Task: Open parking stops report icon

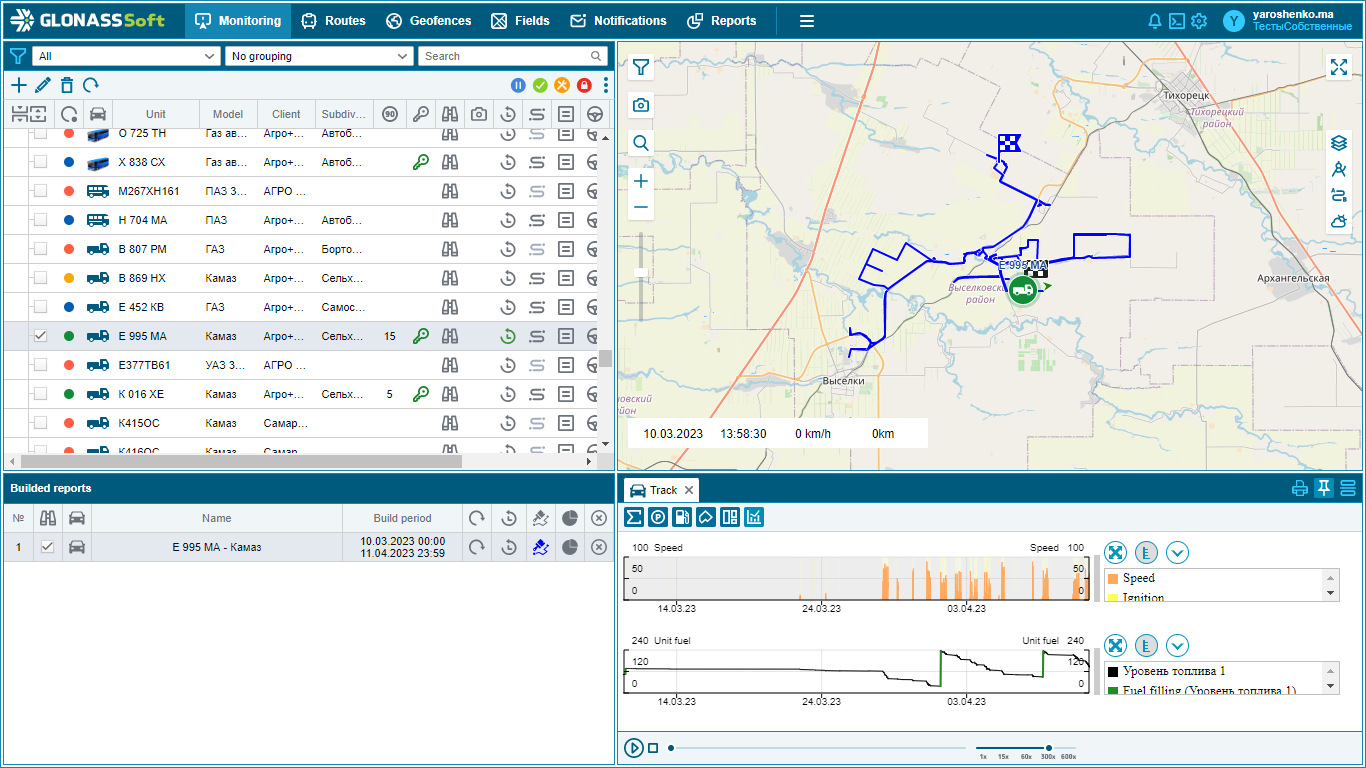Action: point(658,517)
